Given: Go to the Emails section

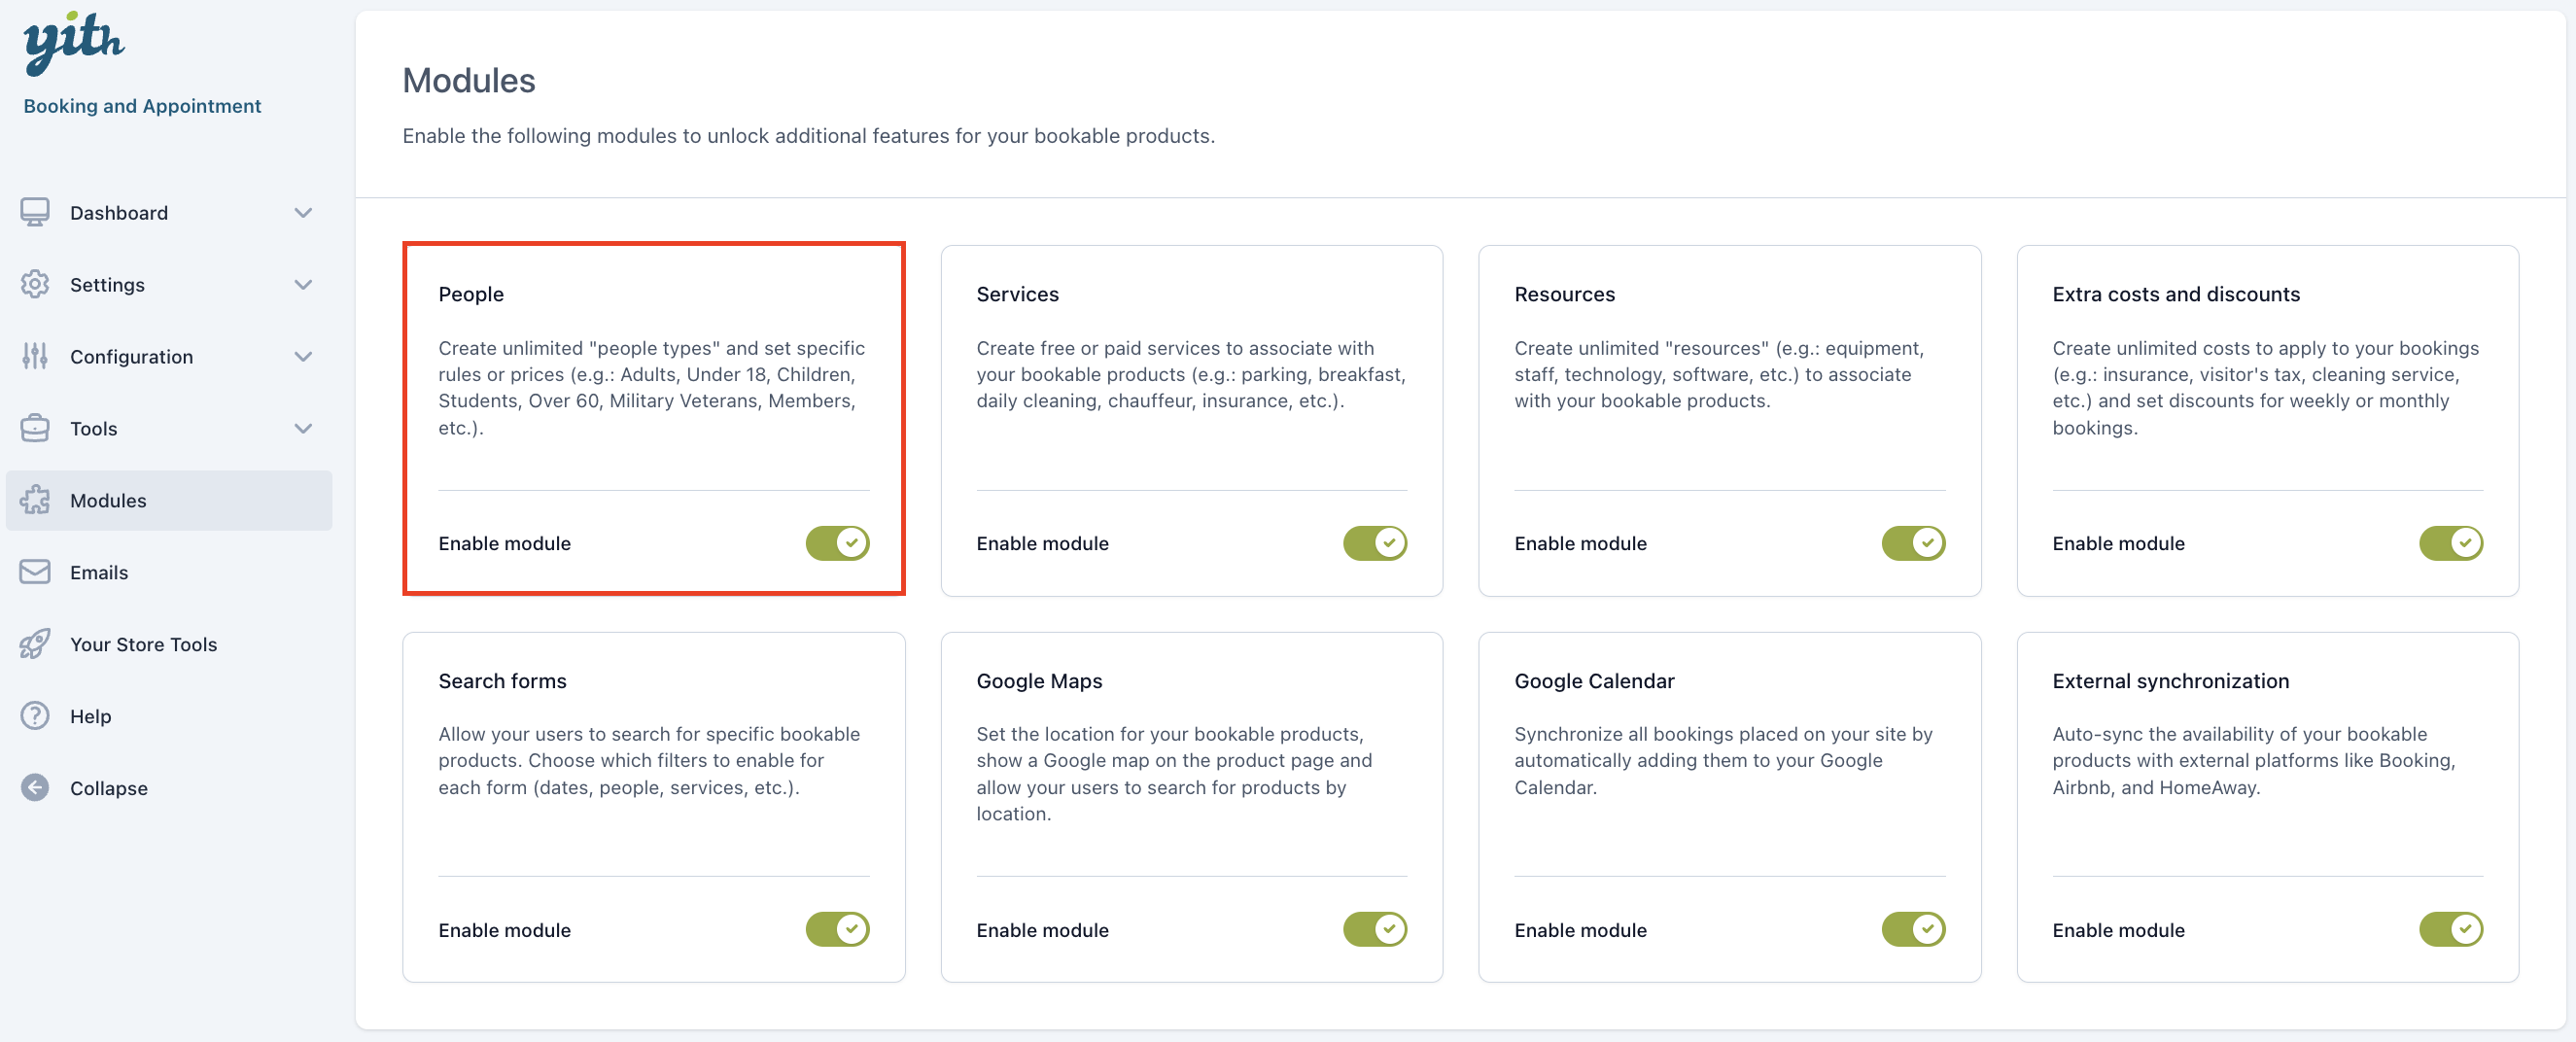Looking at the screenshot, I should [168, 573].
